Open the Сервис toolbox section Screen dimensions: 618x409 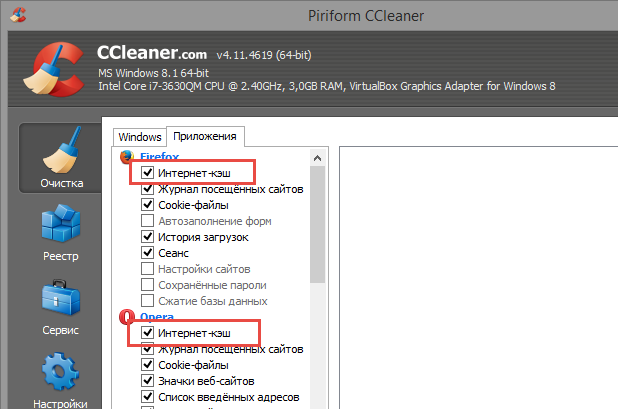click(61, 307)
